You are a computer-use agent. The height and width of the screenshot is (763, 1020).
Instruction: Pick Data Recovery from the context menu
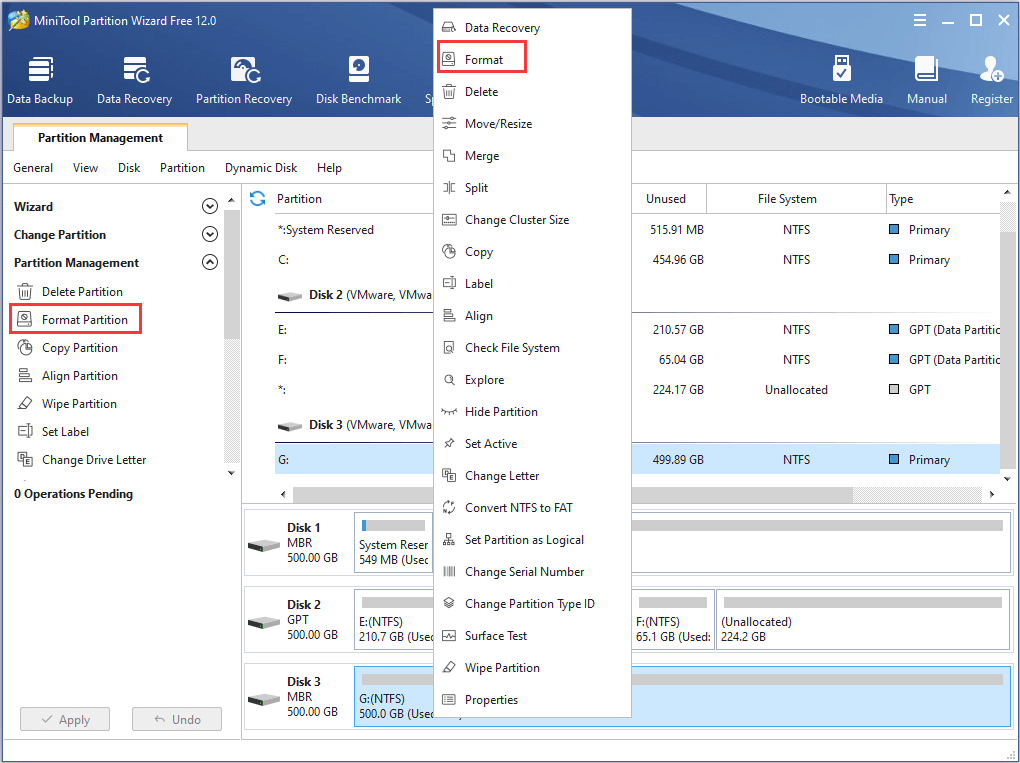click(x=532, y=27)
